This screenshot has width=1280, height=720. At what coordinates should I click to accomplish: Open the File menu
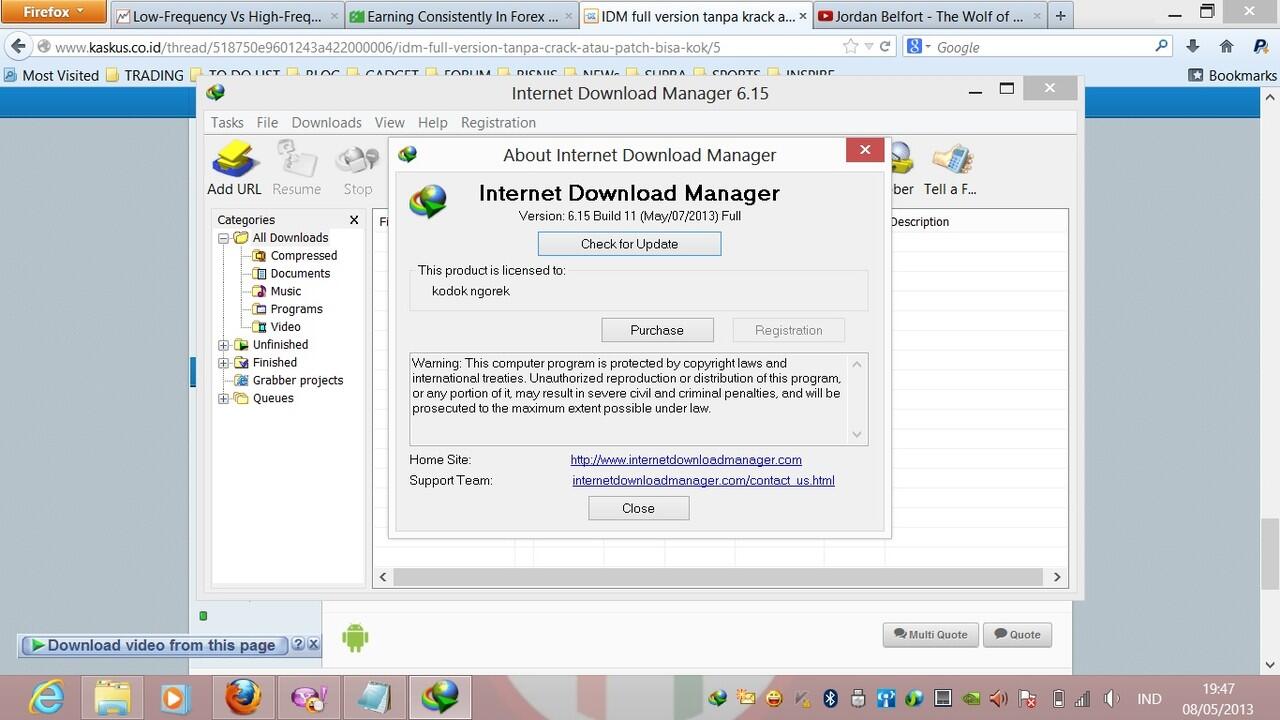(267, 122)
